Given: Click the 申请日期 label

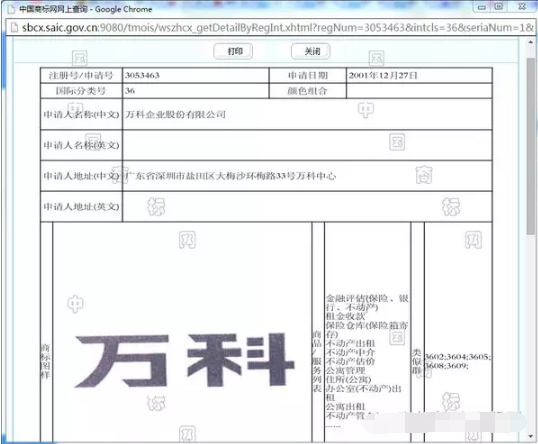Looking at the screenshot, I should click(x=308, y=75).
